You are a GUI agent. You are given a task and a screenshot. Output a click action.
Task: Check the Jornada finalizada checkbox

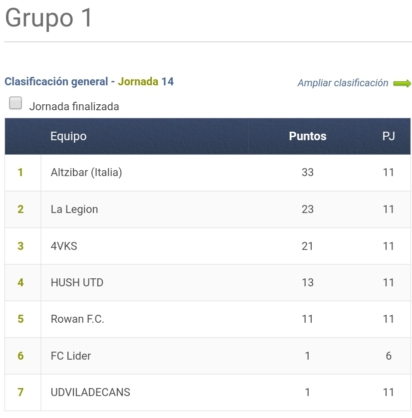pyautogui.click(x=15, y=103)
